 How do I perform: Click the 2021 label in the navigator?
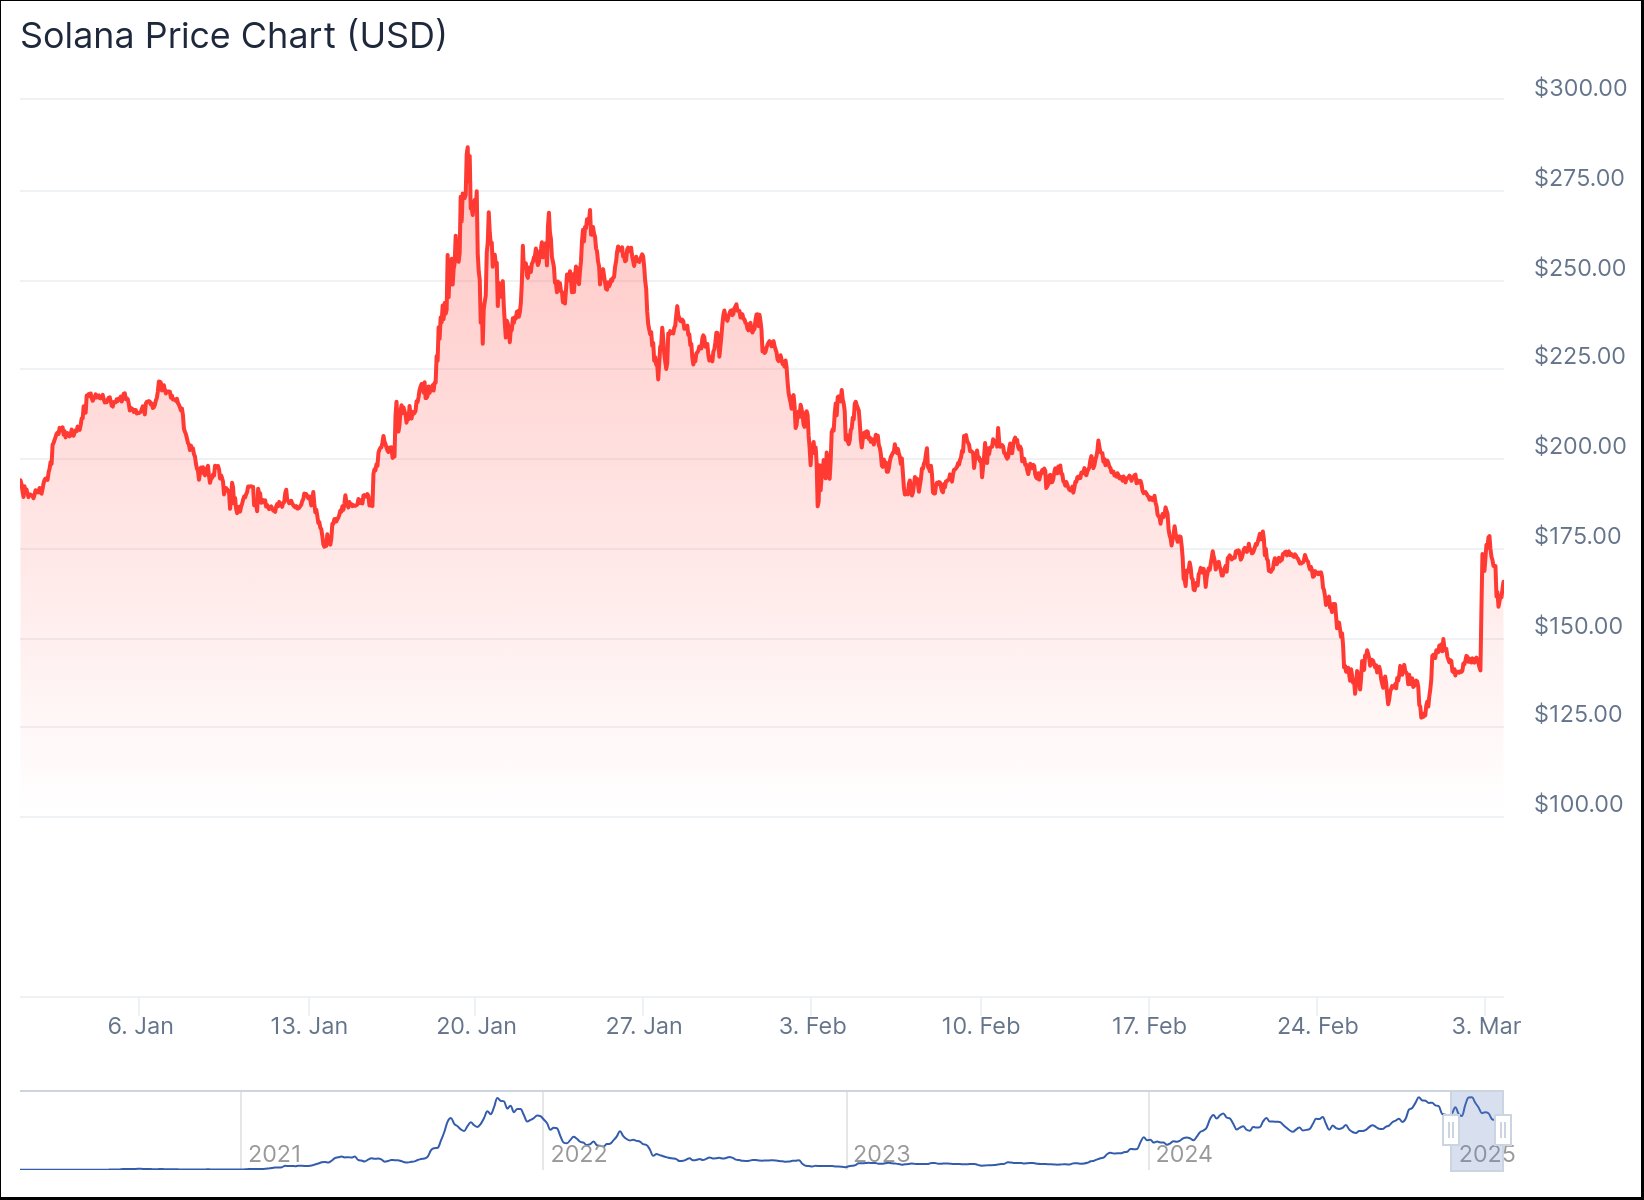(x=275, y=1154)
